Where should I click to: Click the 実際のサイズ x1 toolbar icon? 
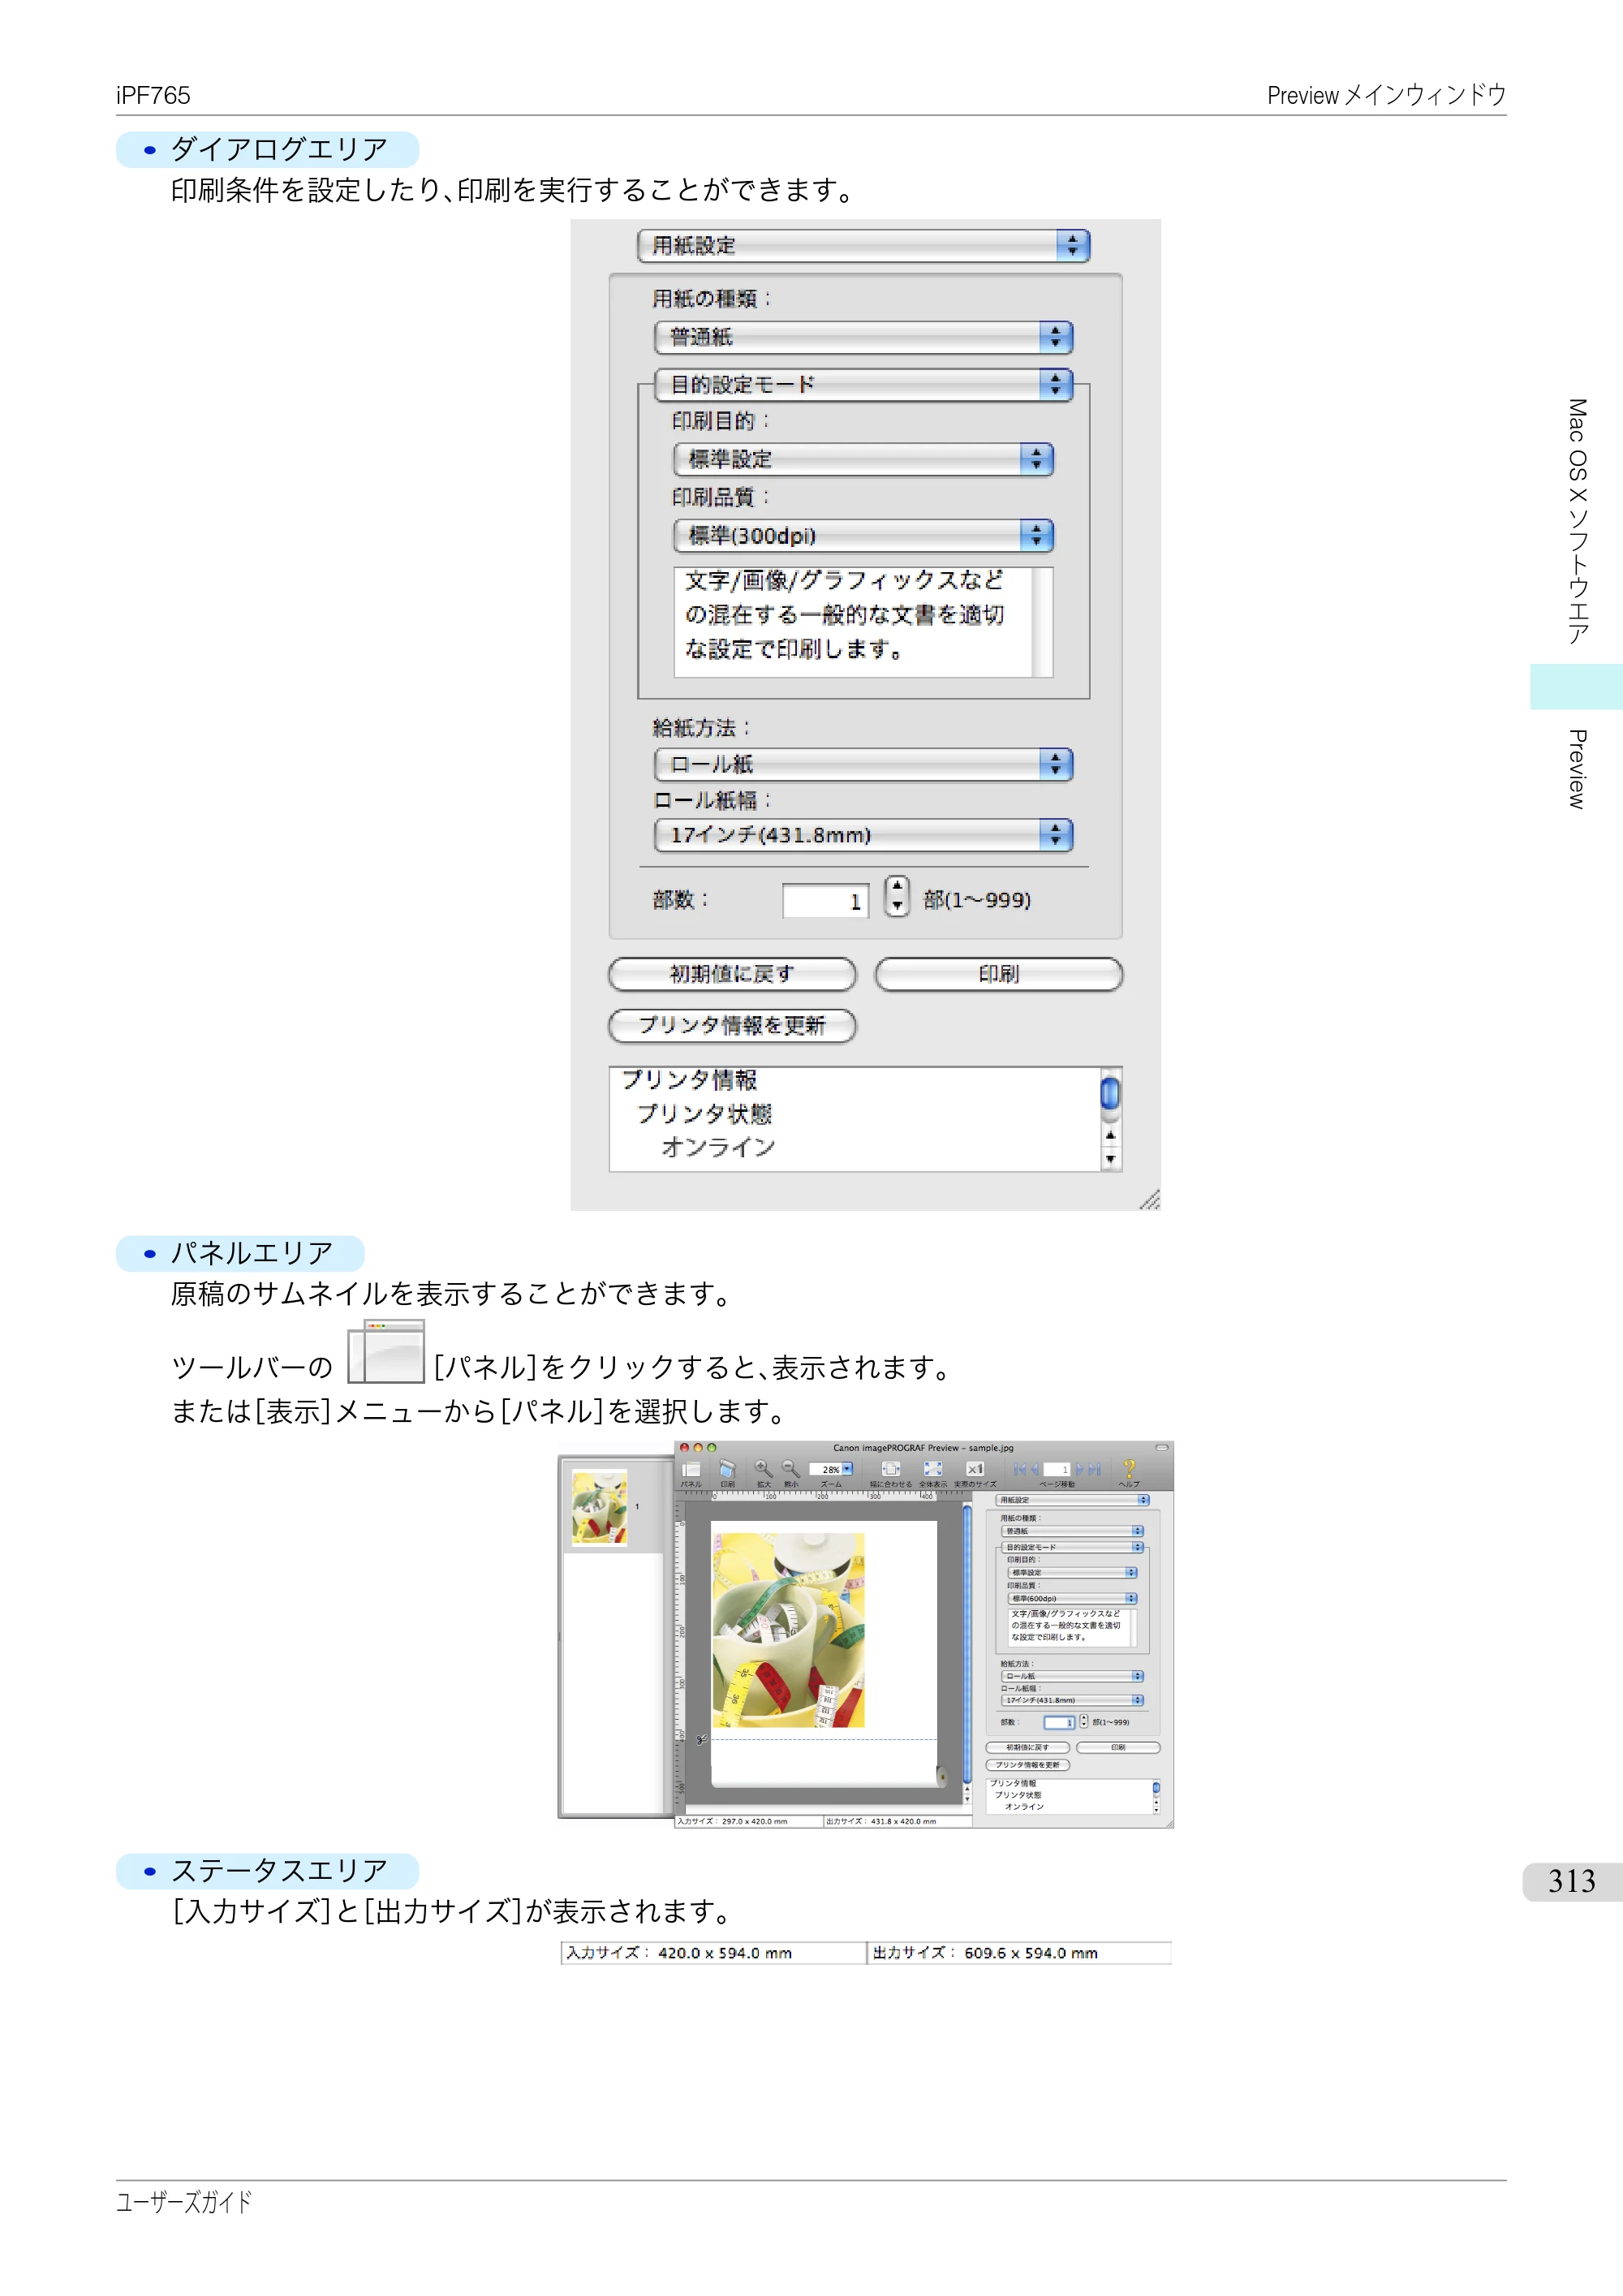(x=975, y=1469)
